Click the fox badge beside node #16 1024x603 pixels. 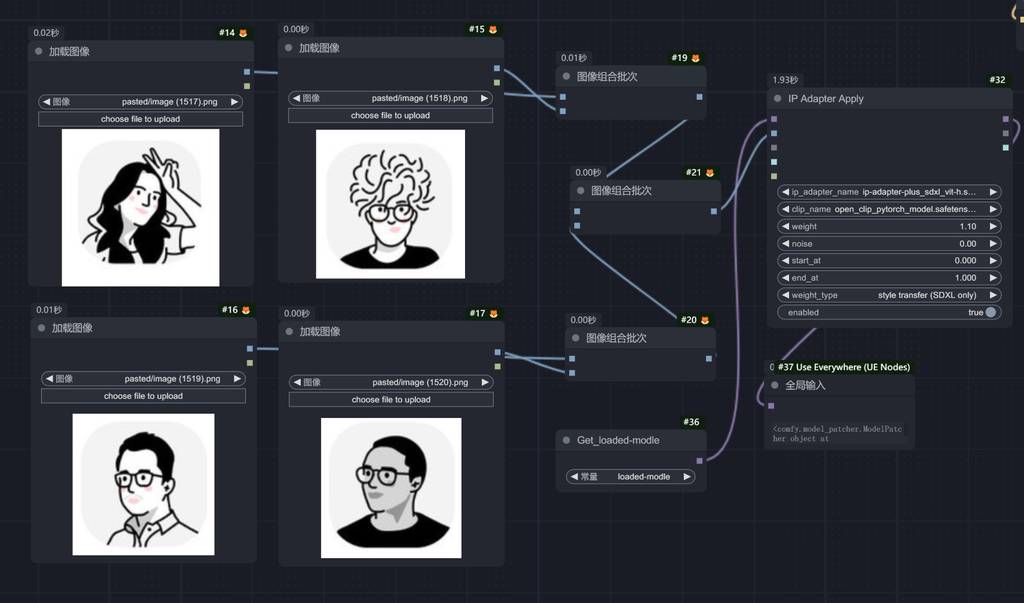[x=246, y=310]
